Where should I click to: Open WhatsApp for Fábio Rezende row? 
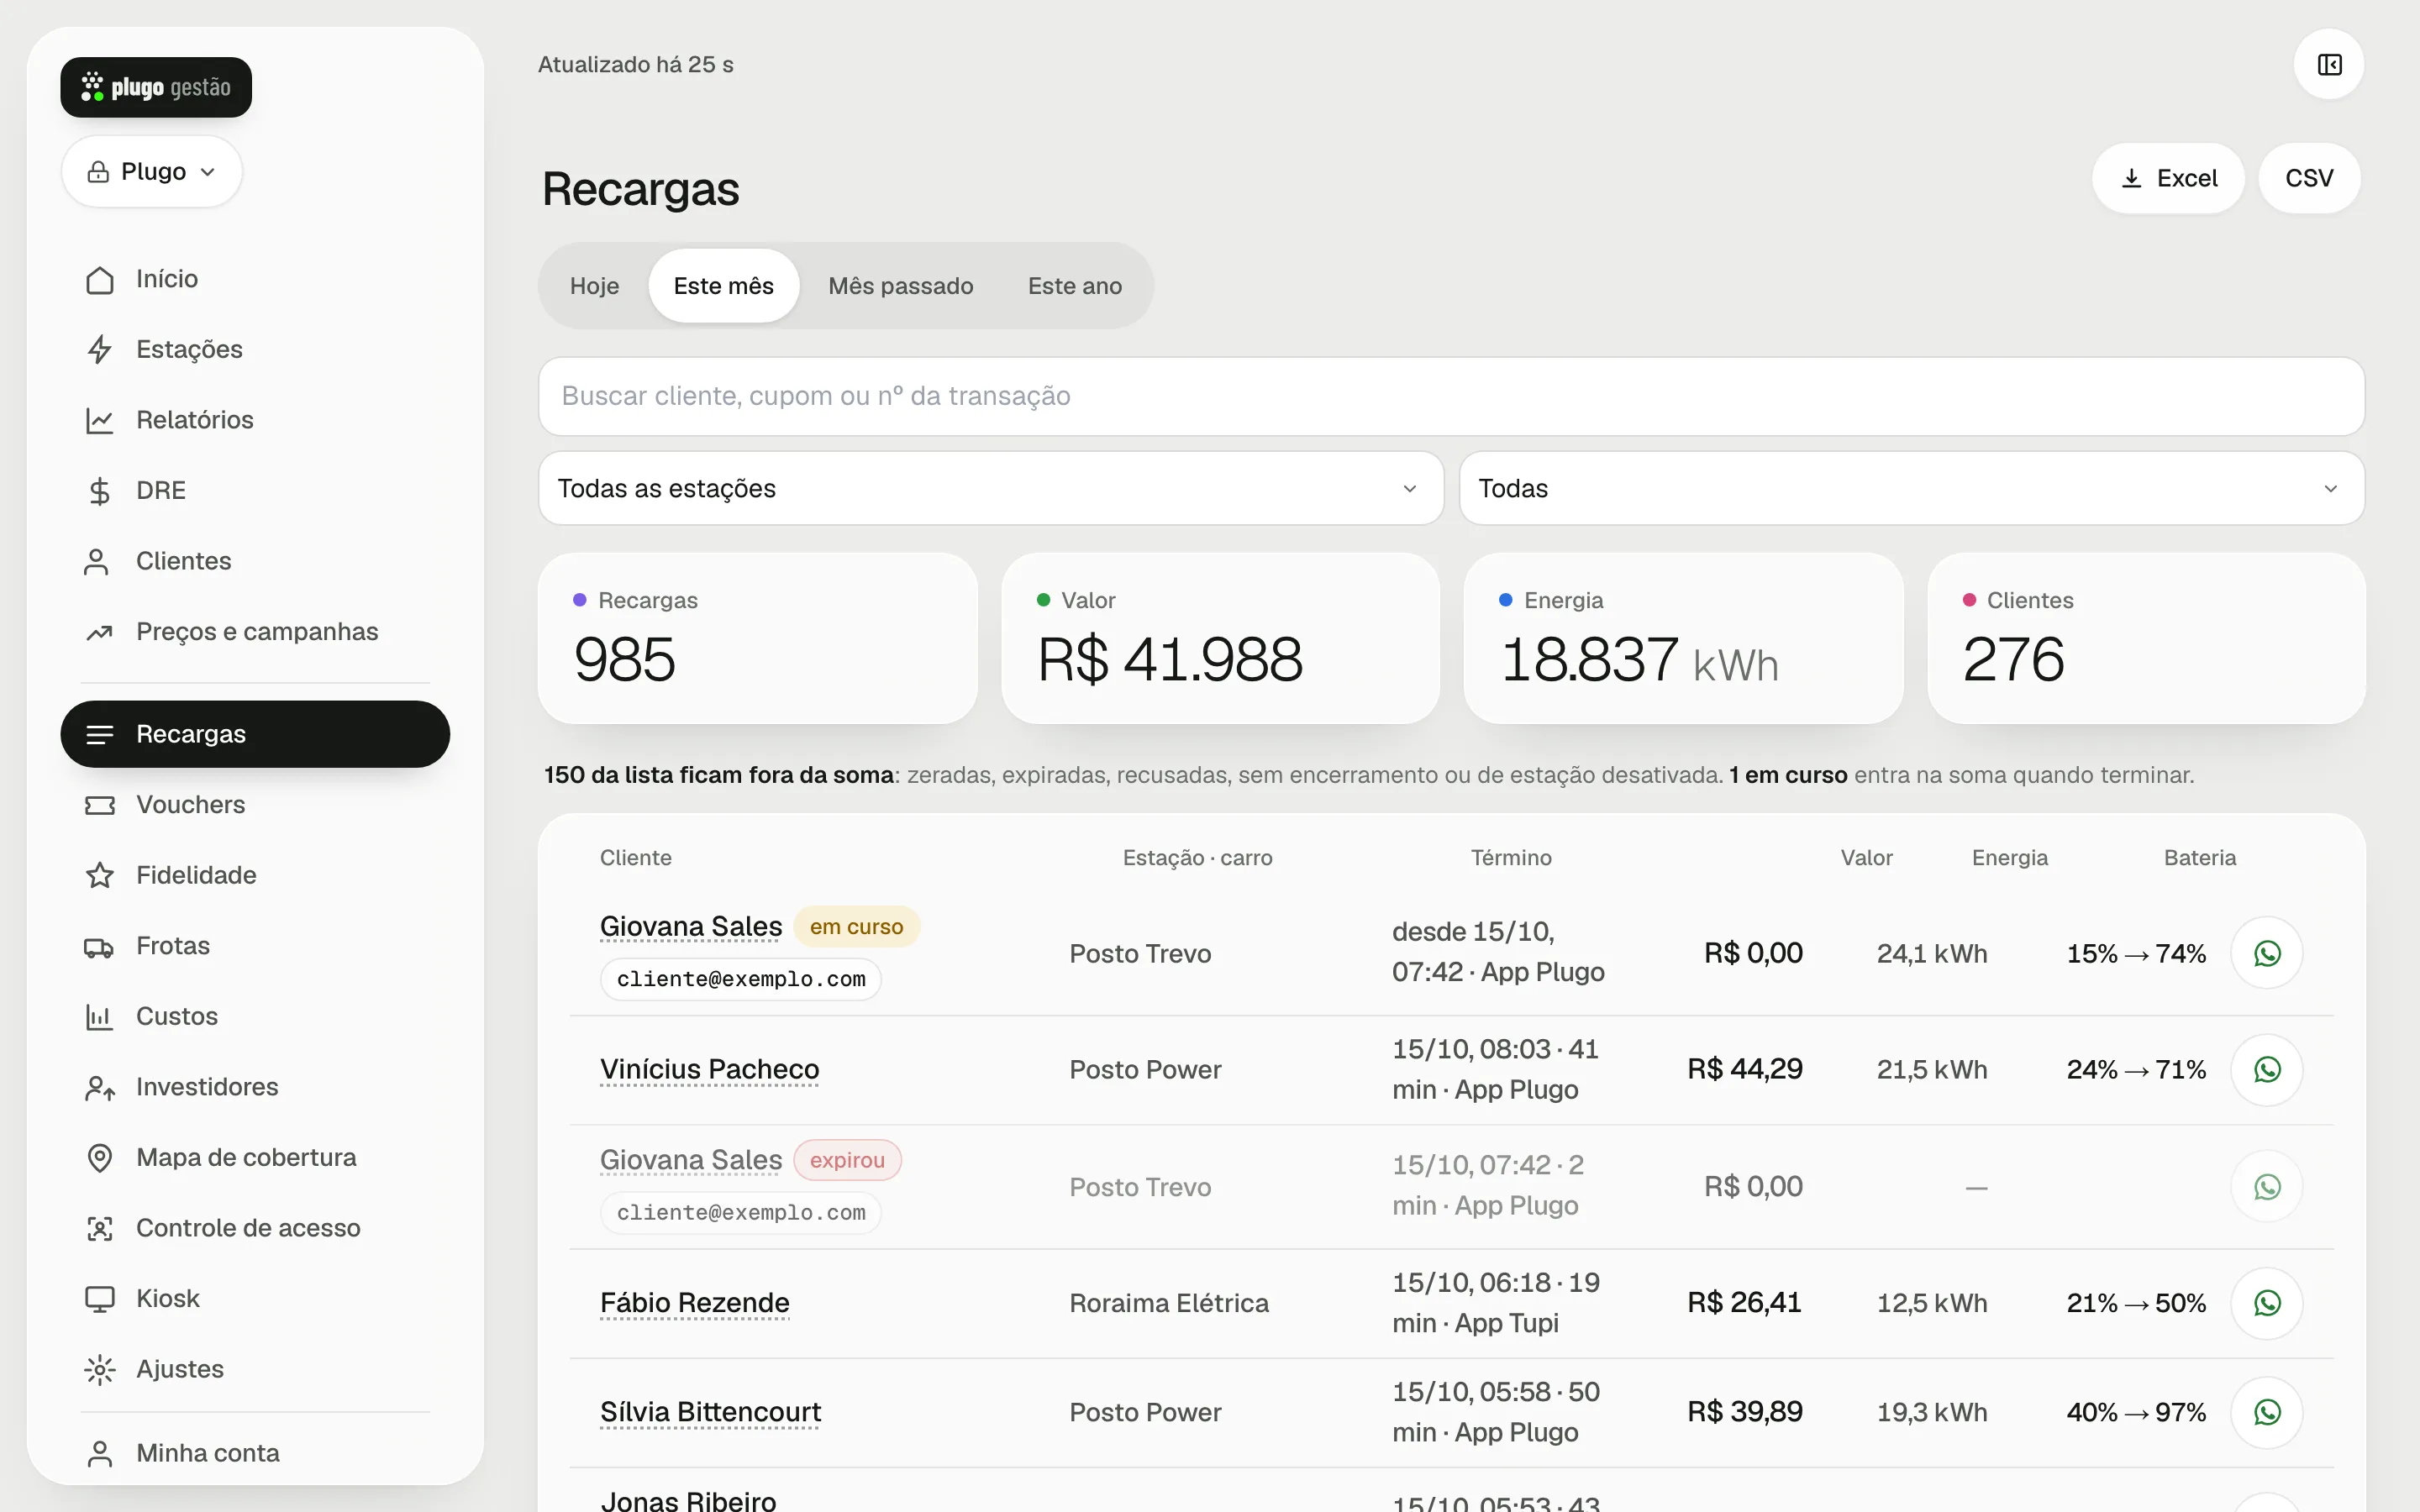tap(2267, 1303)
